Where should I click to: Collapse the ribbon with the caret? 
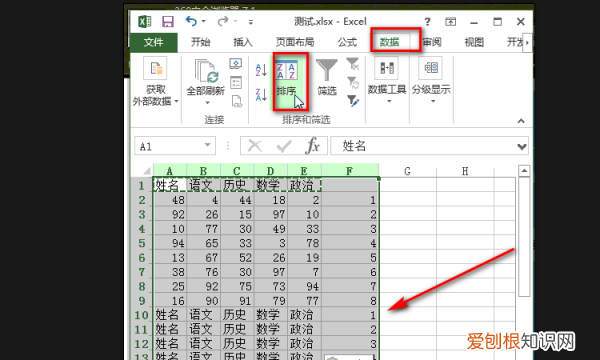coord(521,121)
